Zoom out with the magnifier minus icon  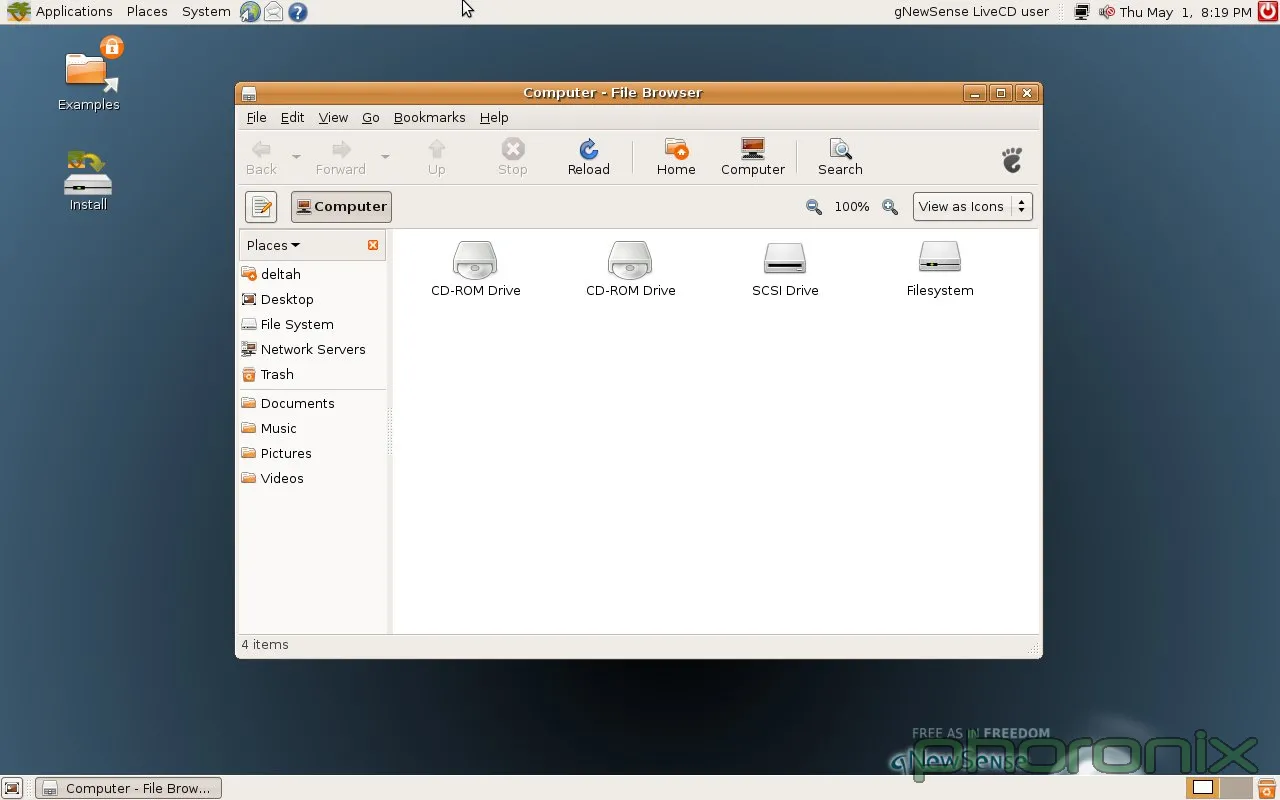[x=814, y=207]
